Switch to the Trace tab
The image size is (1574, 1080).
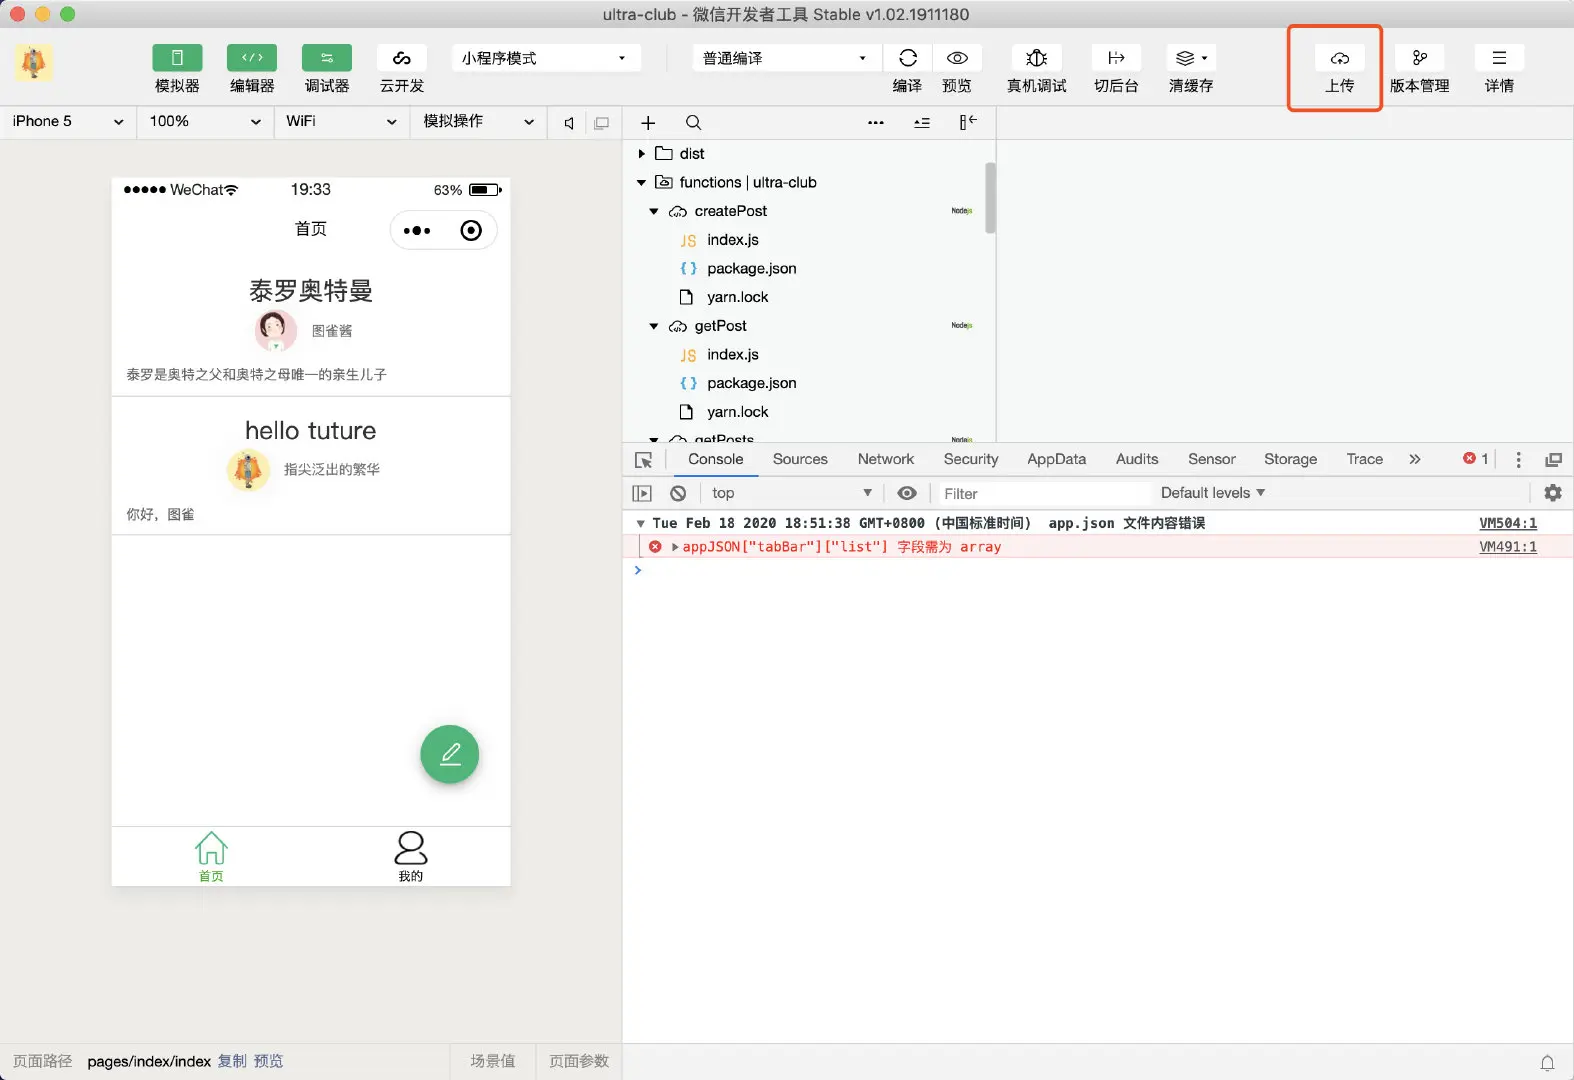pyautogui.click(x=1365, y=459)
